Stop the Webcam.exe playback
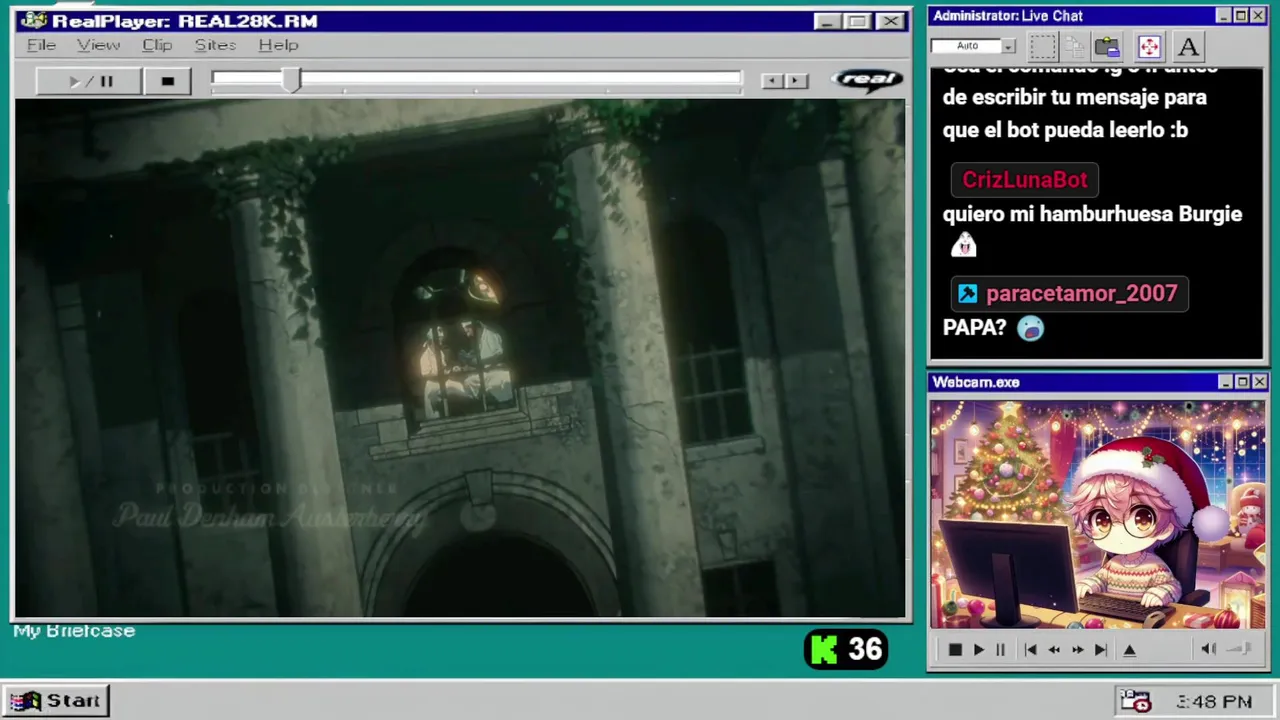Image resolution: width=1280 pixels, height=720 pixels. (x=954, y=650)
